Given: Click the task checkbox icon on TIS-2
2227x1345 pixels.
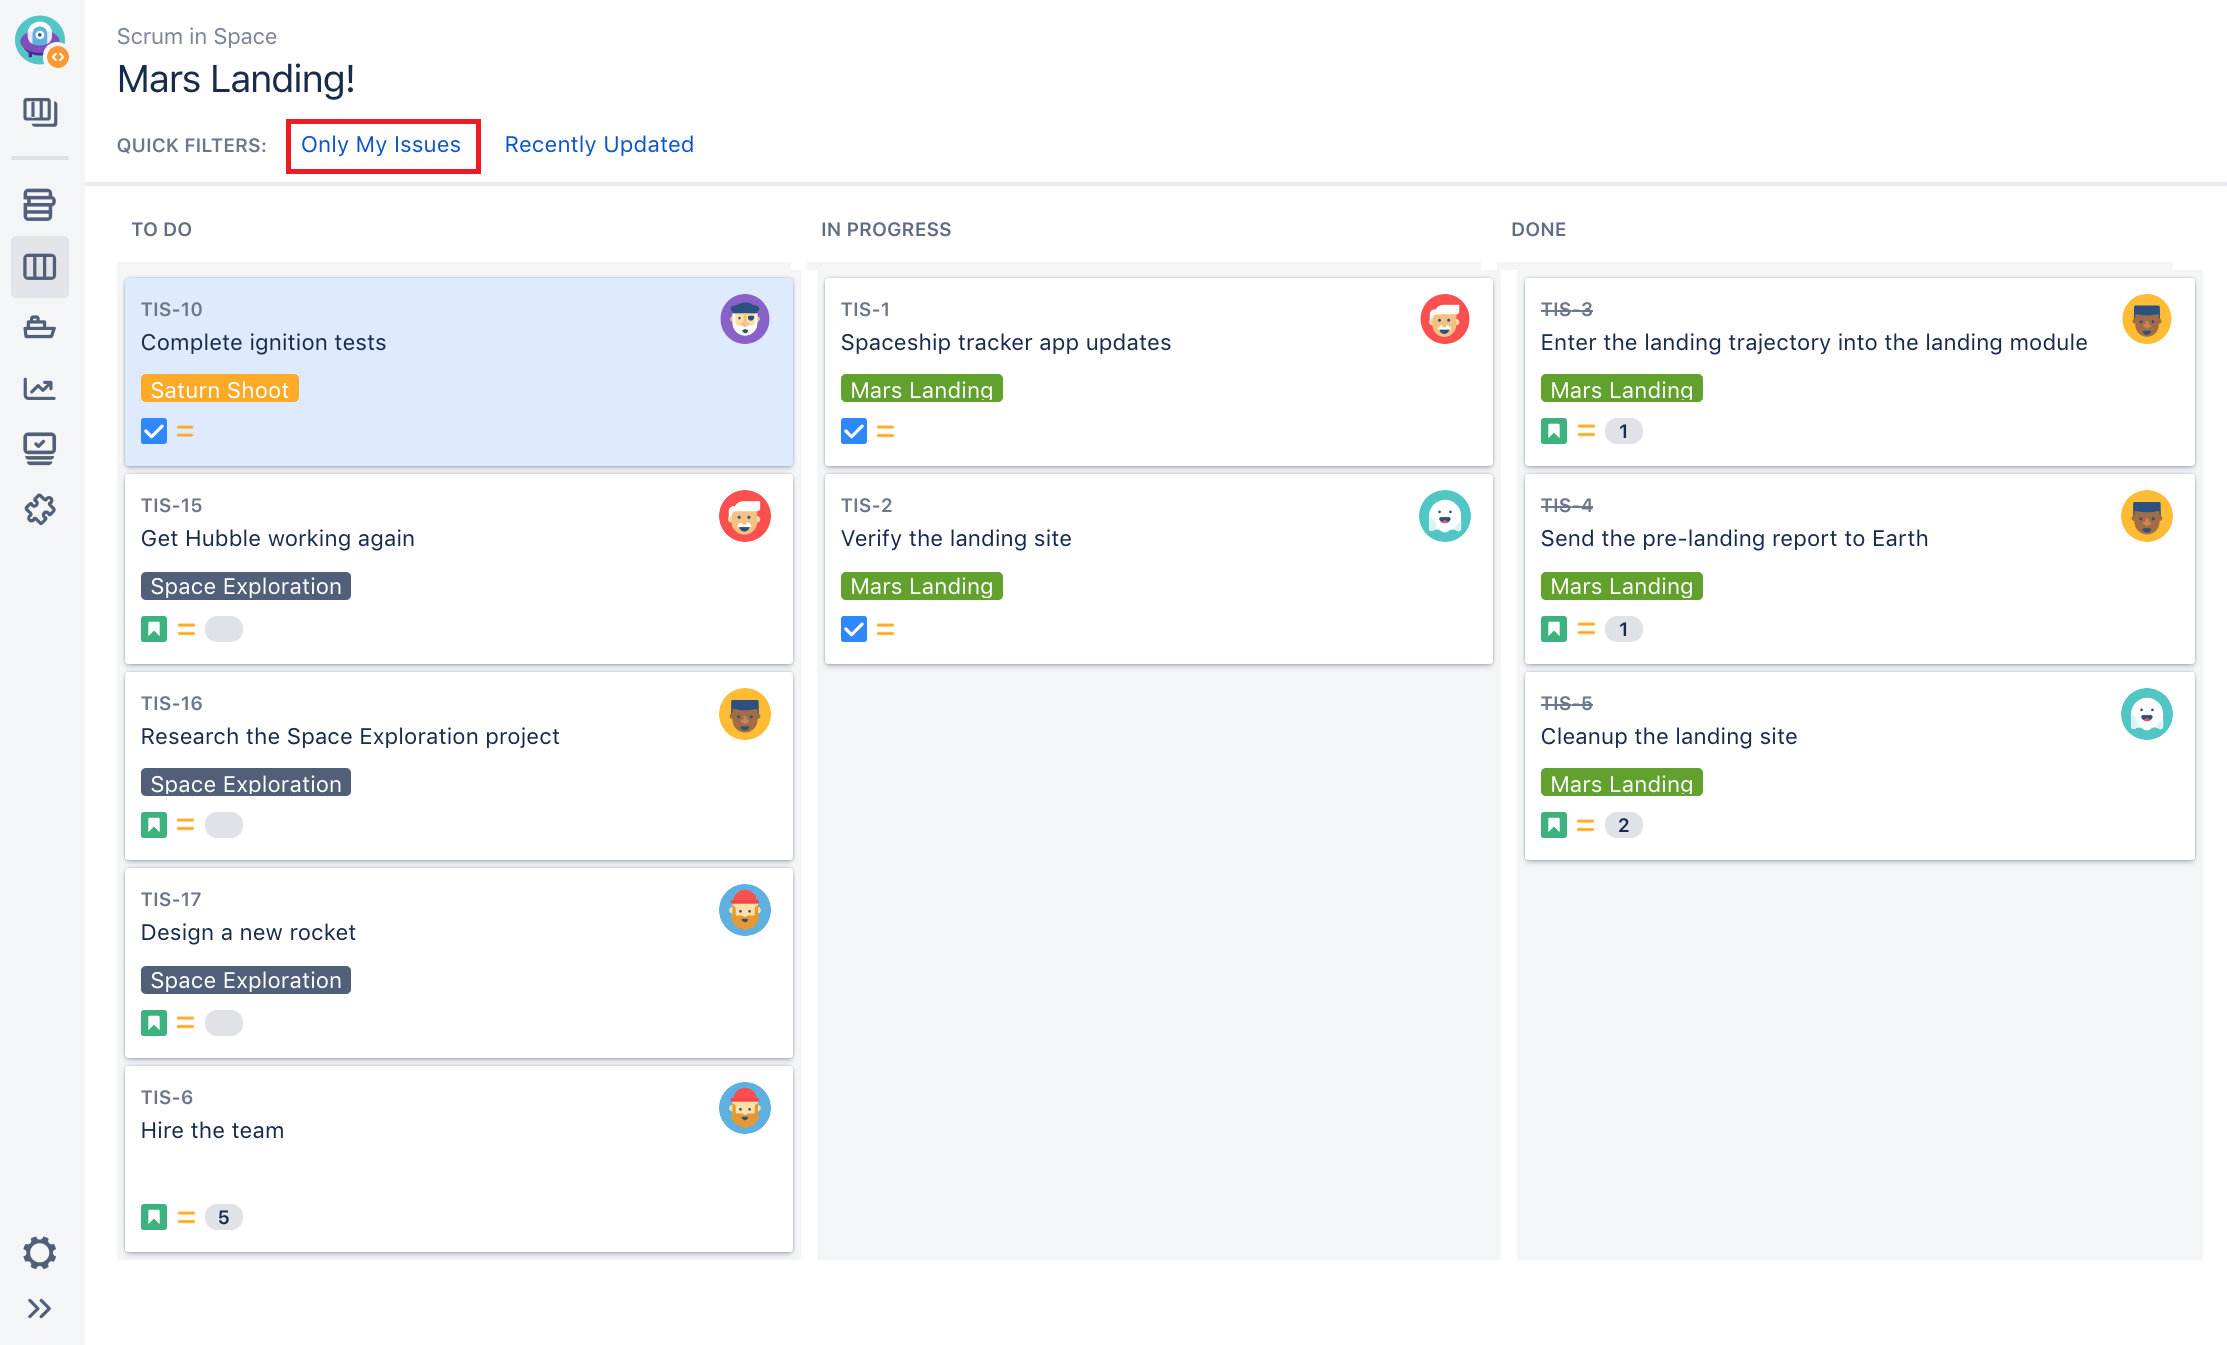Looking at the screenshot, I should [x=854, y=629].
